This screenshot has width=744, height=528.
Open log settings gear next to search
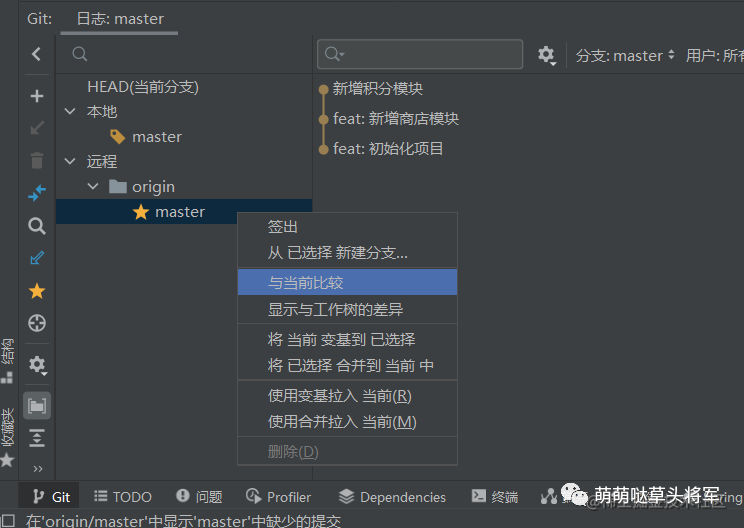(x=547, y=55)
